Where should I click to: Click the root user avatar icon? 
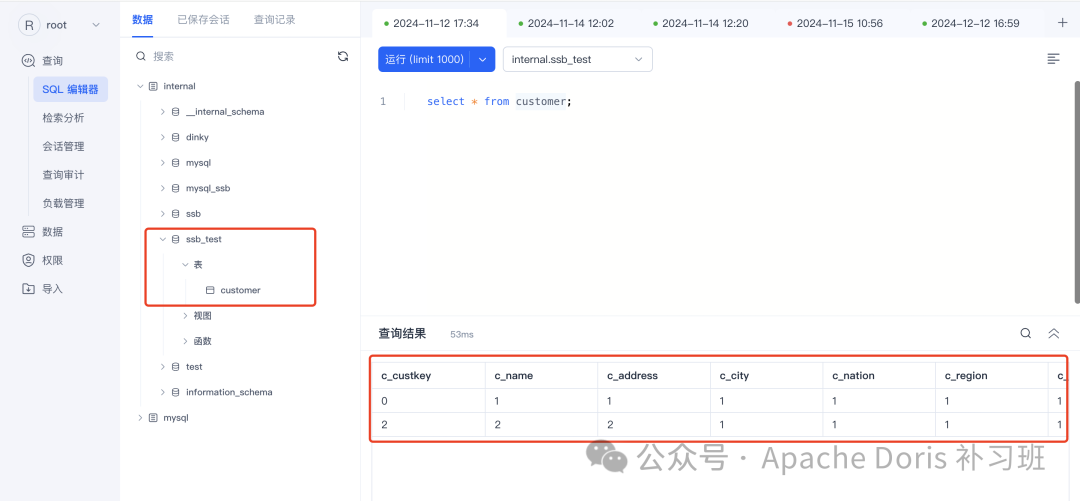(x=28, y=25)
